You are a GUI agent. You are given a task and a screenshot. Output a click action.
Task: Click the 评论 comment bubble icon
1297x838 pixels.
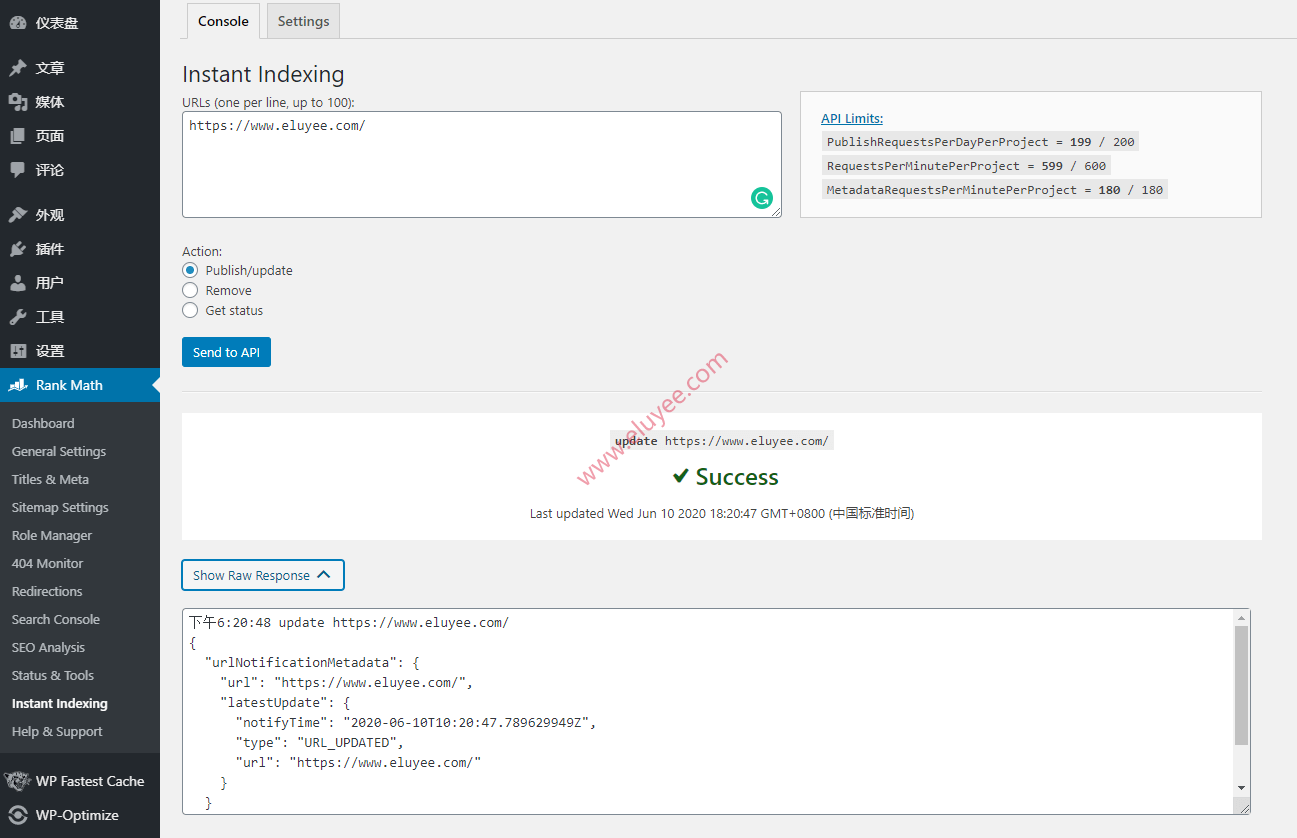pyautogui.click(x=18, y=170)
